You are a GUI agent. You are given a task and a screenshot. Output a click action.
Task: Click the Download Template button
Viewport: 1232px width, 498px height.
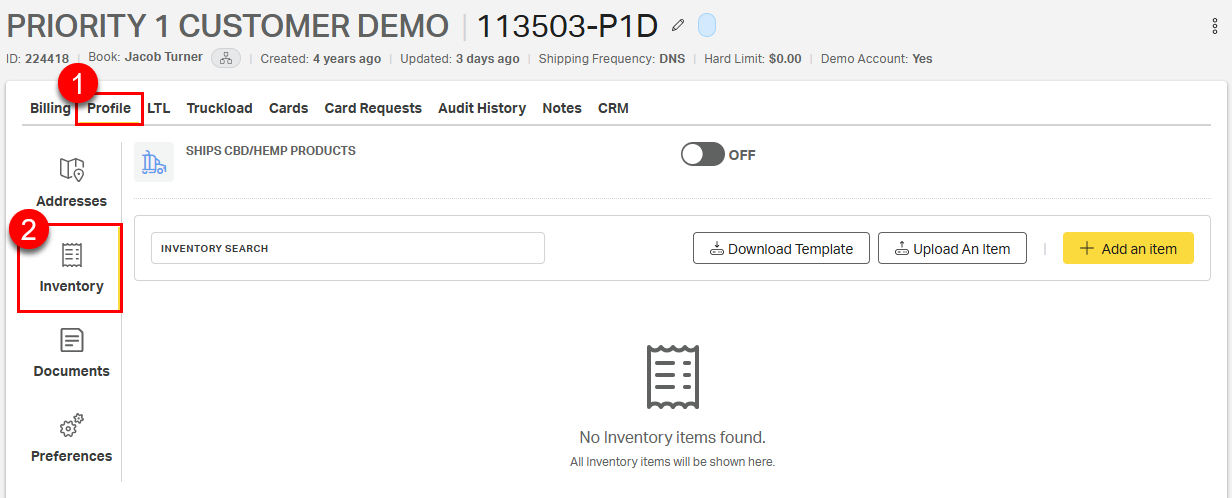point(781,249)
